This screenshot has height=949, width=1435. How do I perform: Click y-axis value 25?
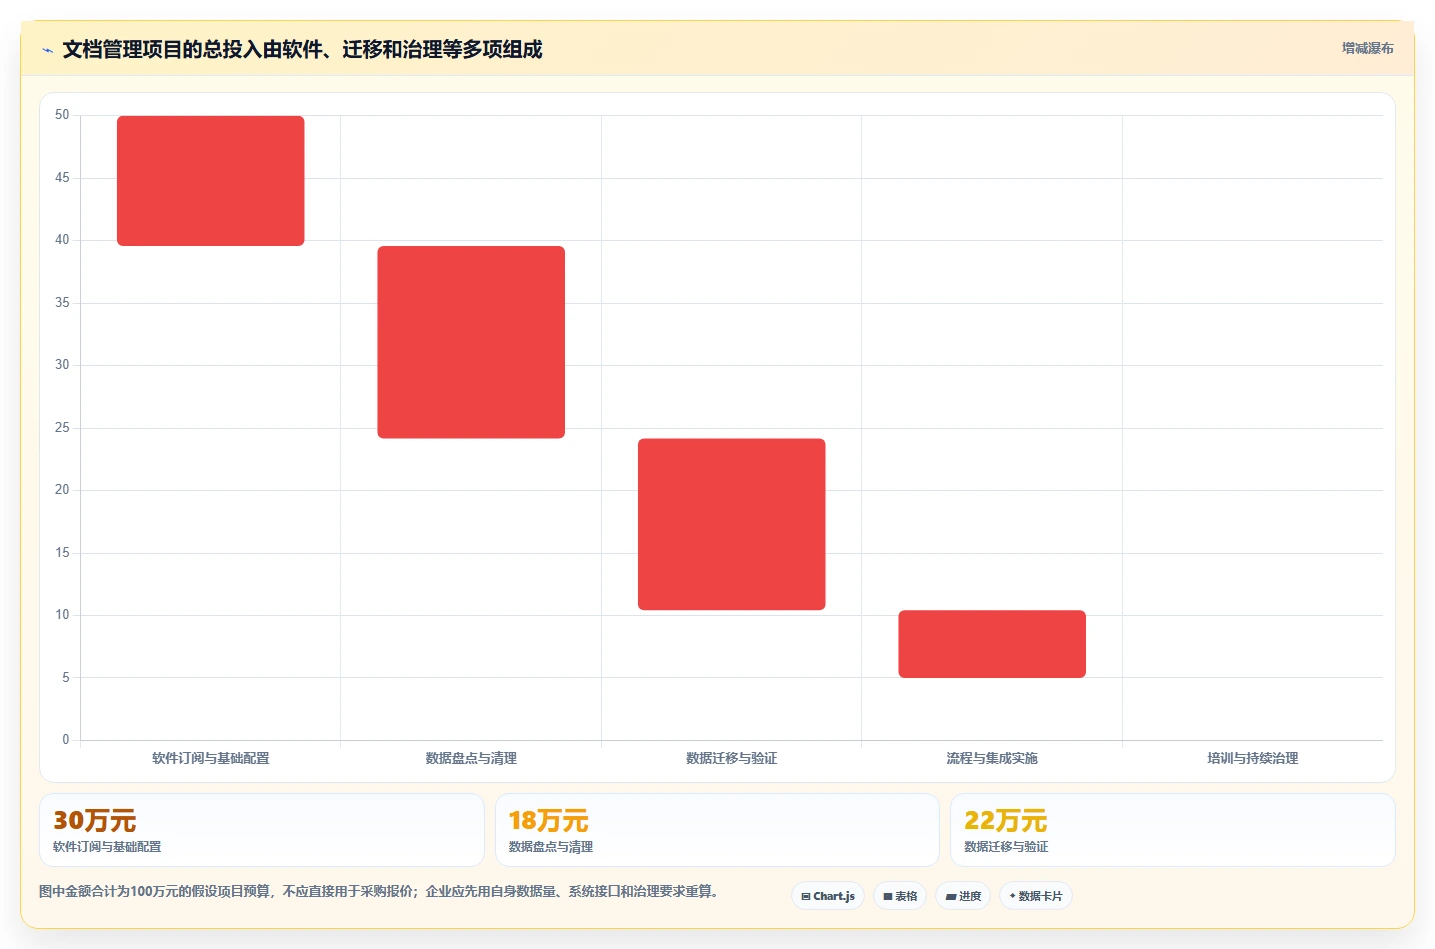pos(62,428)
